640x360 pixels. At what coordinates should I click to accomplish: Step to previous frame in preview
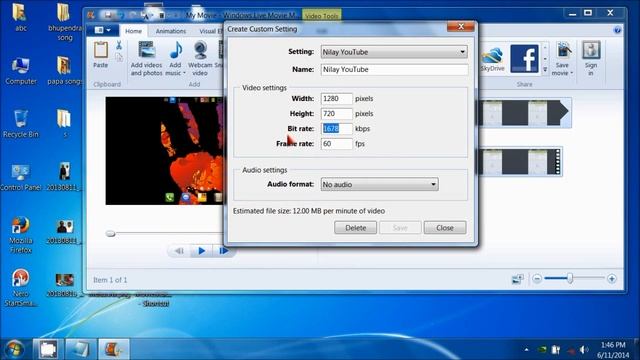179,251
